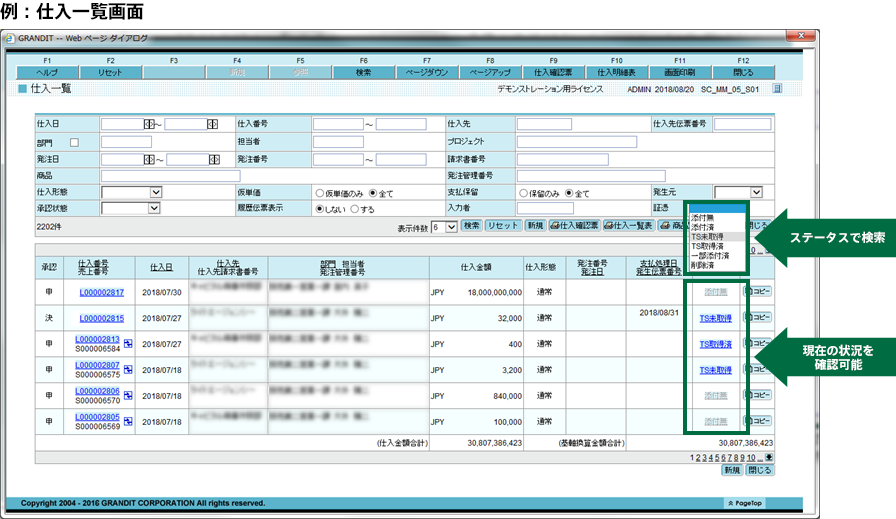Click the sales link icon beside S000006570
This screenshot has height=519, width=896.
[x=128, y=396]
